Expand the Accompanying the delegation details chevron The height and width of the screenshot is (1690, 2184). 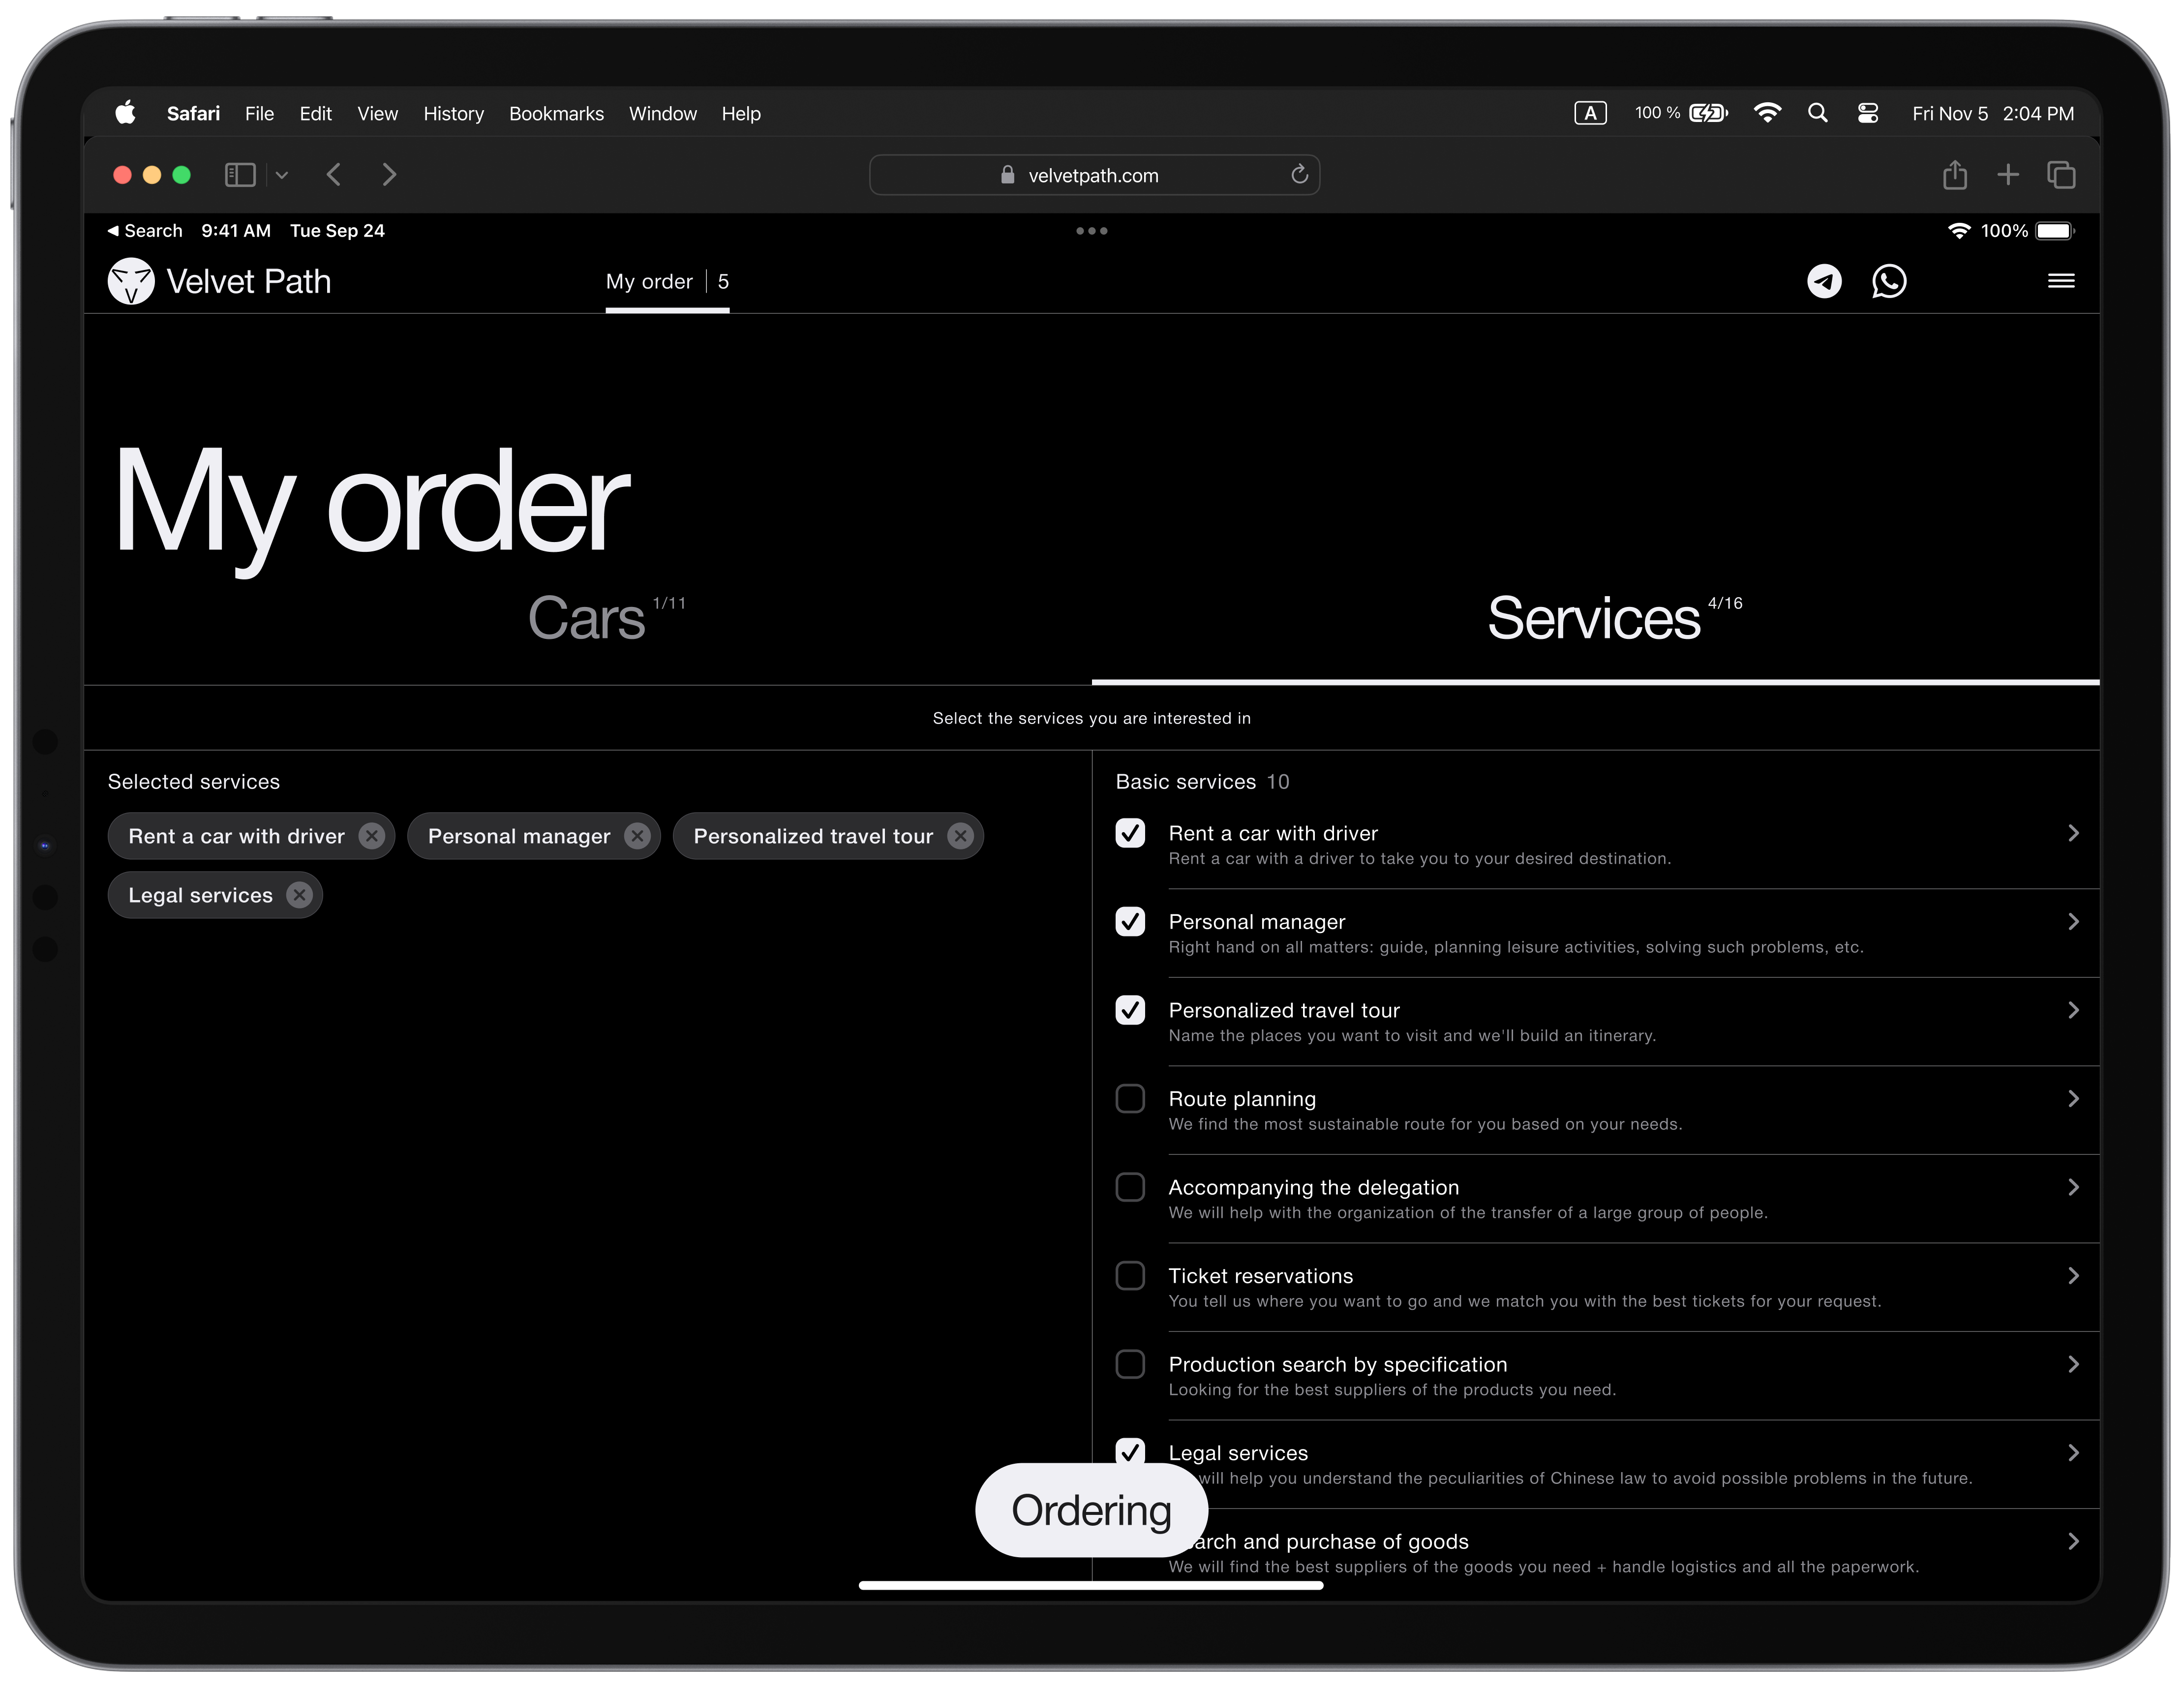2072,1187
